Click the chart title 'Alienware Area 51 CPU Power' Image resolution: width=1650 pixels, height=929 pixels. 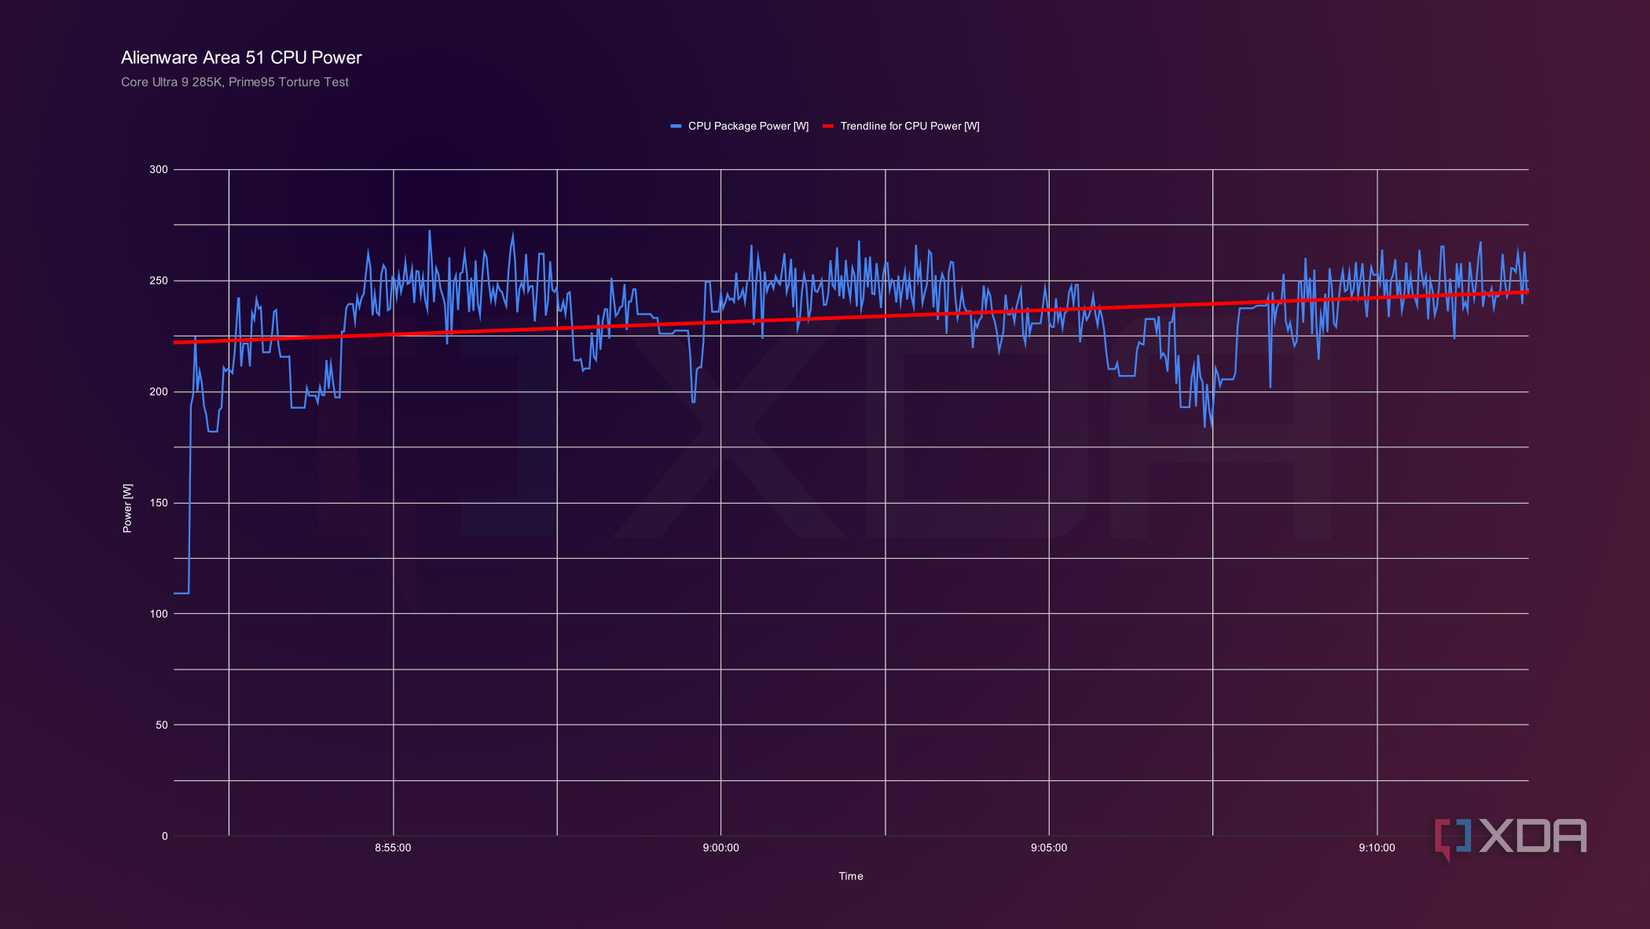click(x=241, y=58)
